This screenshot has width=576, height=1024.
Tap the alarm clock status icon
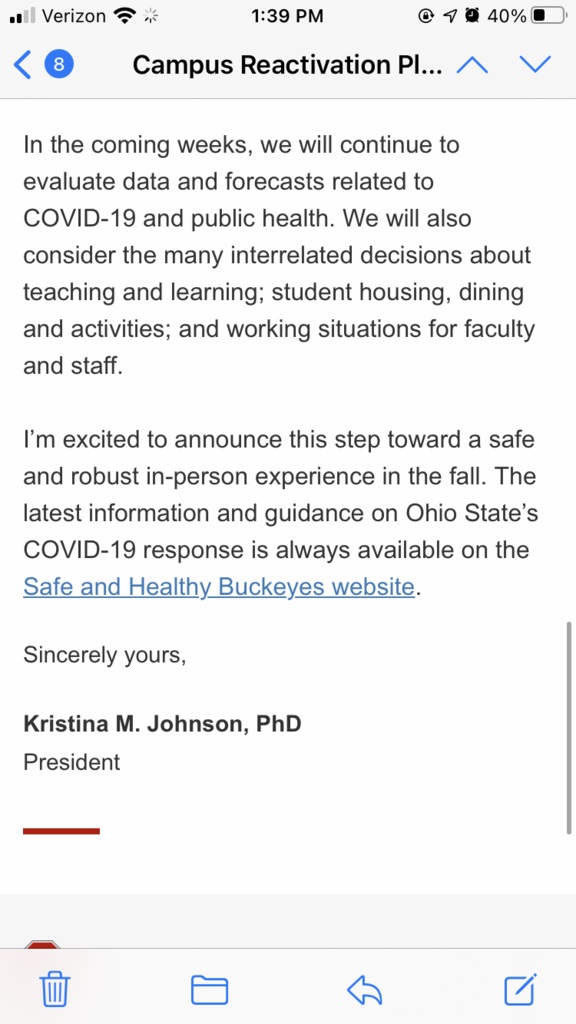[x=472, y=16]
